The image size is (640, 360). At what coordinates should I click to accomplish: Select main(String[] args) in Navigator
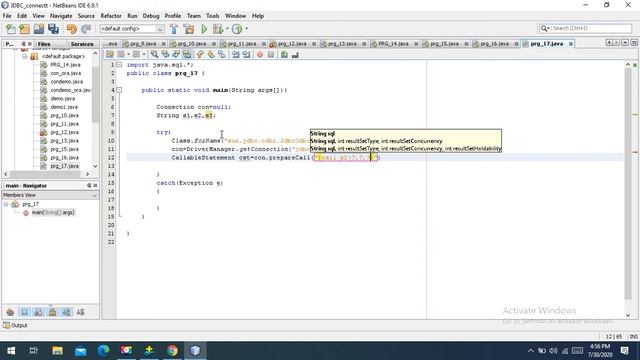pyautogui.click(x=53, y=213)
